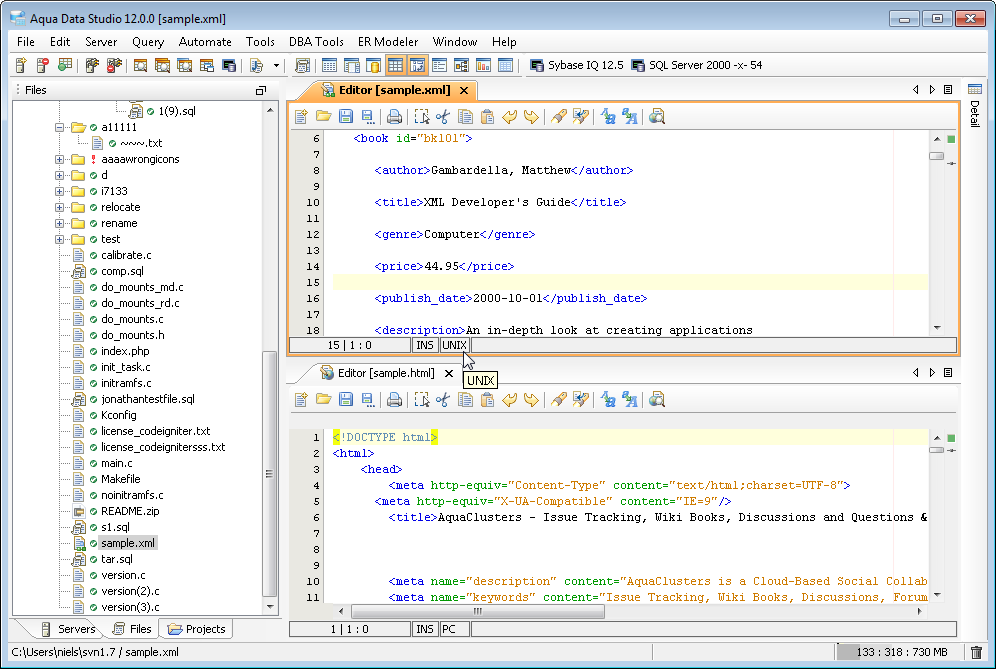Click the Print icon in the sample.xml editor
The height and width of the screenshot is (669, 996).
394,117
